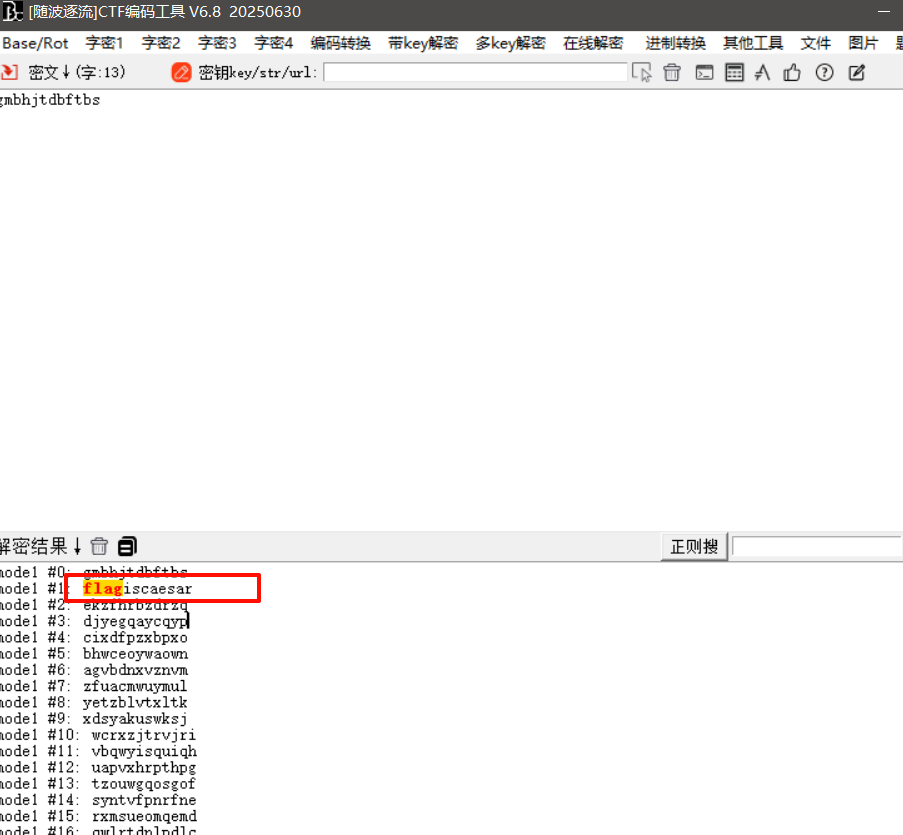Expand the 密文 down arrow
This screenshot has height=835, width=903.
pyautogui.click(x=66, y=72)
